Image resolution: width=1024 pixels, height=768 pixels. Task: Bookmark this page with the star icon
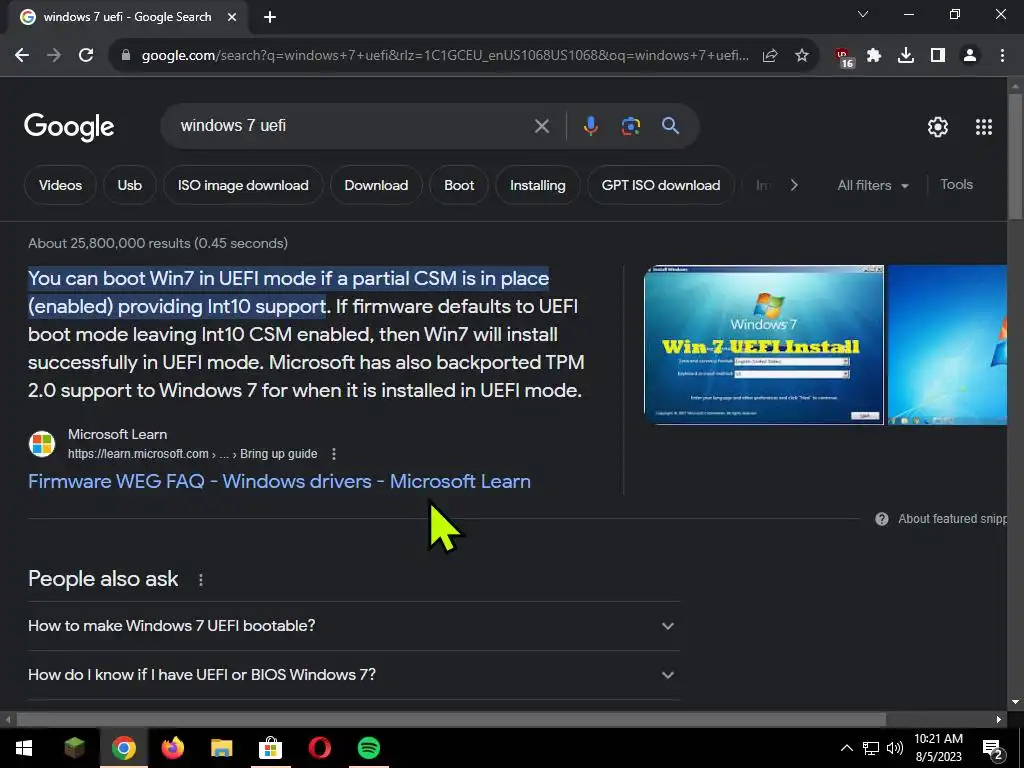(802, 56)
